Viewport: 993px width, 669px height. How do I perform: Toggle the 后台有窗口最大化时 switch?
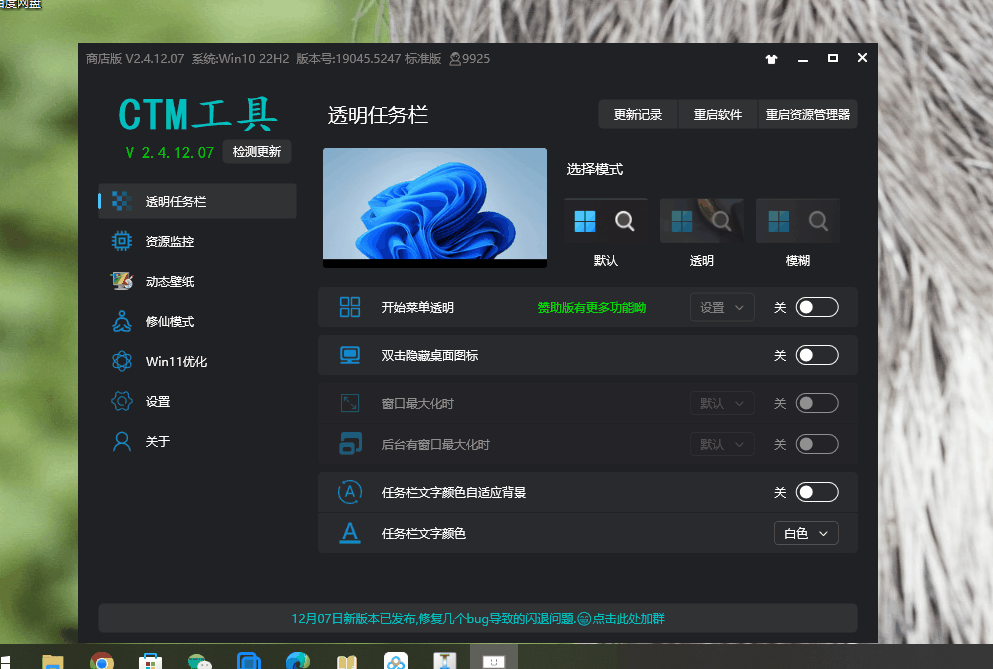[x=817, y=444]
